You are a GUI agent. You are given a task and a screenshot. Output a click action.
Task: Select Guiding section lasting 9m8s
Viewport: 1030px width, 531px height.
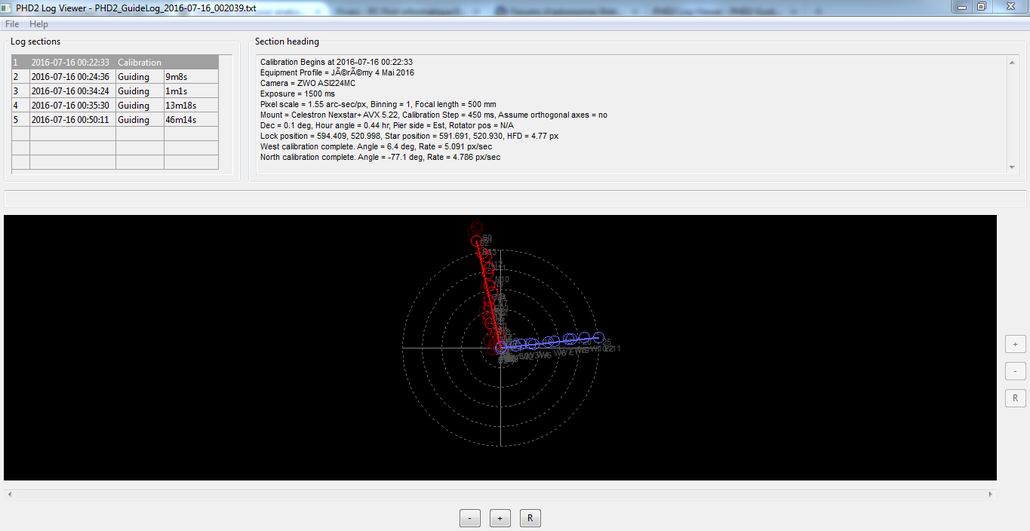[x=115, y=76]
